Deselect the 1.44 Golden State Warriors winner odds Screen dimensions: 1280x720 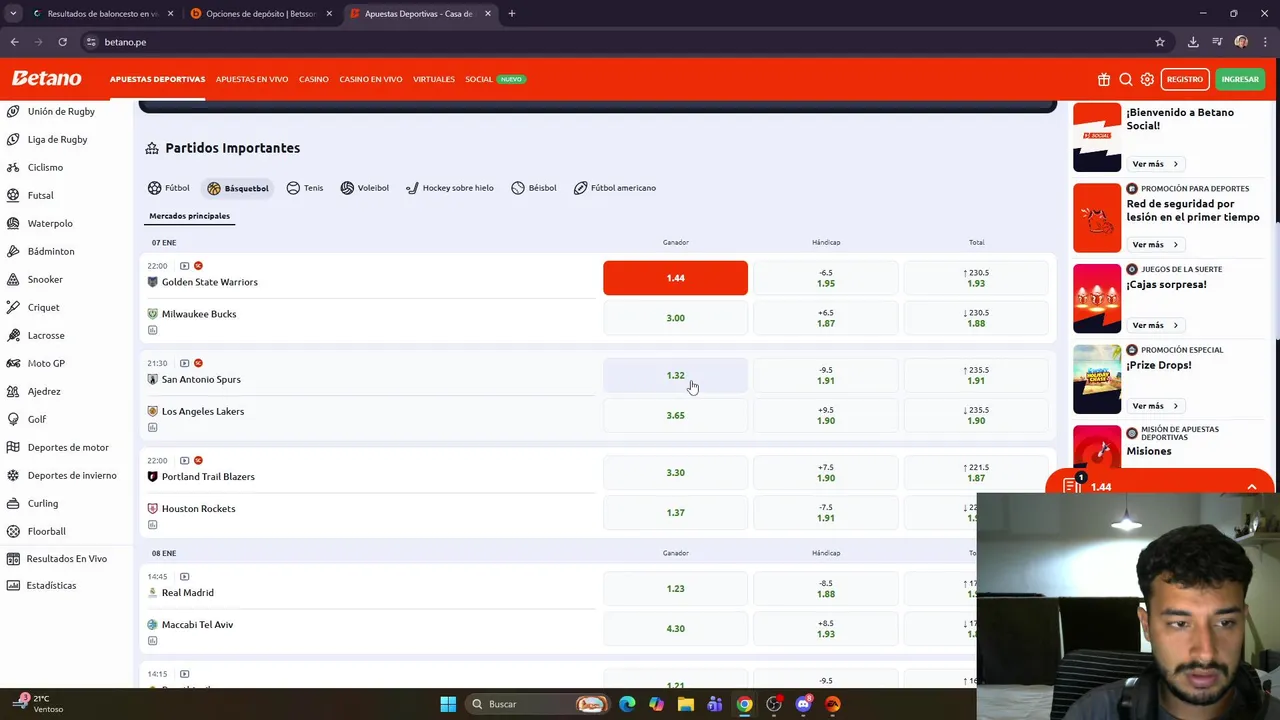click(x=675, y=278)
